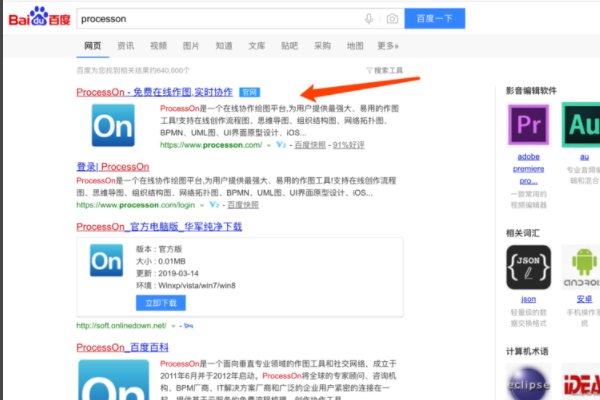Click the 百度一下 search button

click(x=435, y=18)
